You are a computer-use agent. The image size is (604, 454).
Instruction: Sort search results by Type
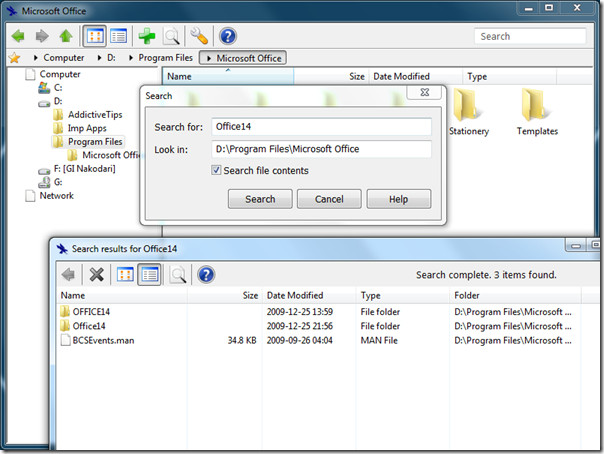tap(403, 296)
